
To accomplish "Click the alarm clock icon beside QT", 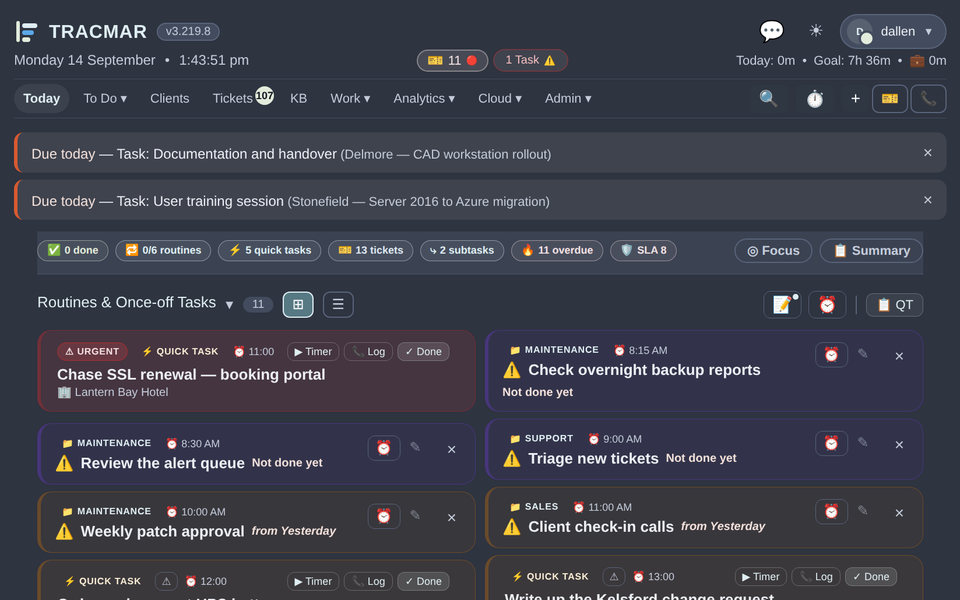I will click(x=827, y=304).
